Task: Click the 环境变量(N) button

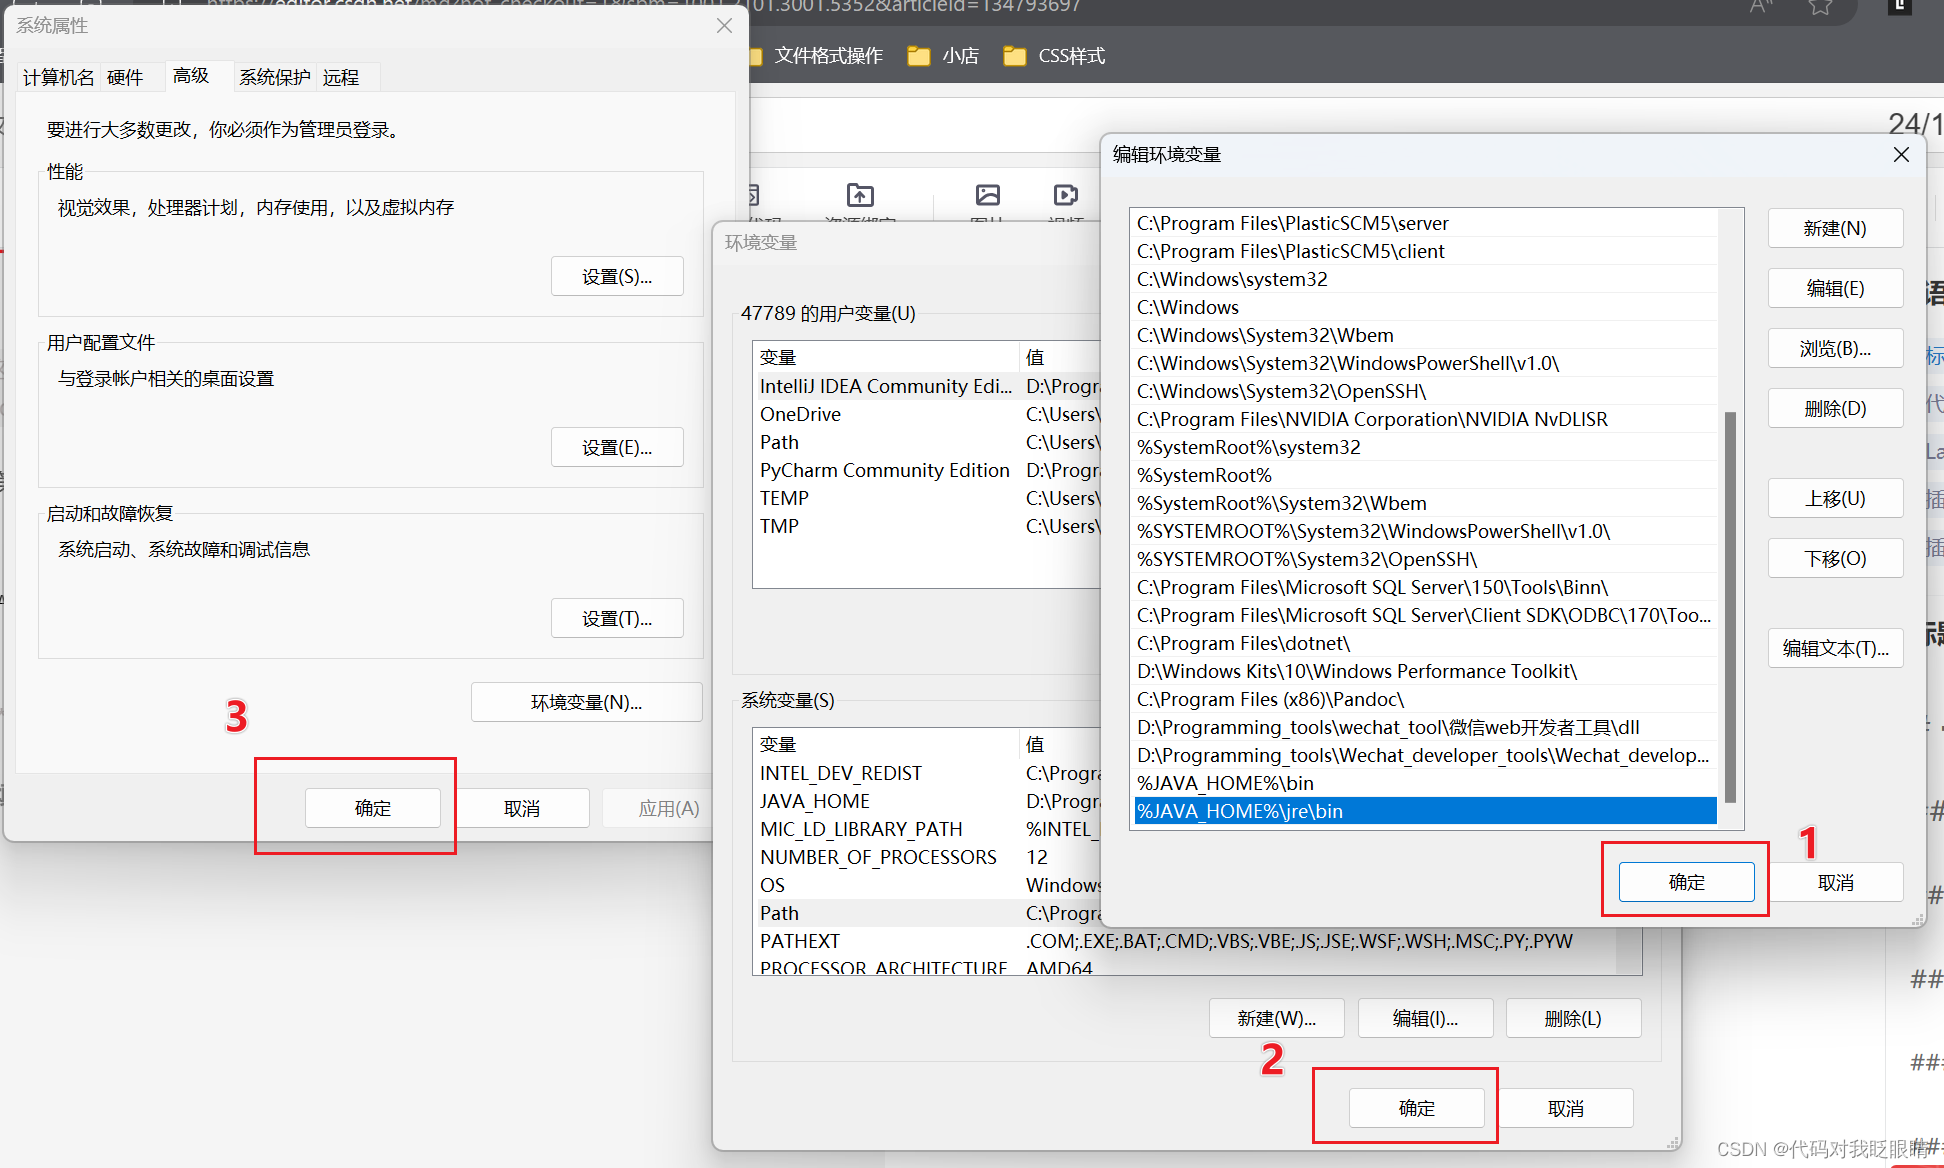Action: point(586,702)
